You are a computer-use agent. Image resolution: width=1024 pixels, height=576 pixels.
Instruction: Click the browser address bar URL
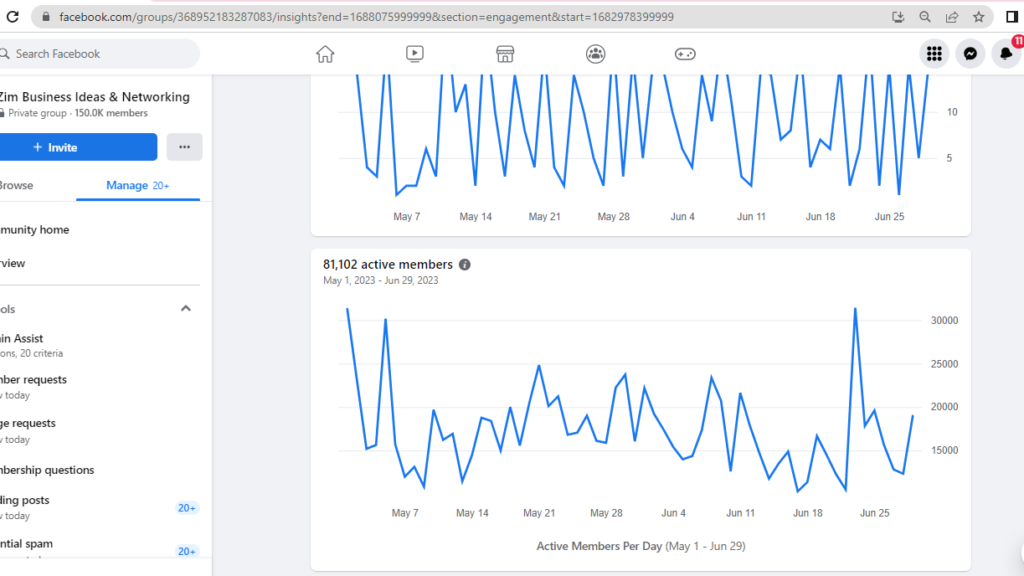tap(366, 17)
